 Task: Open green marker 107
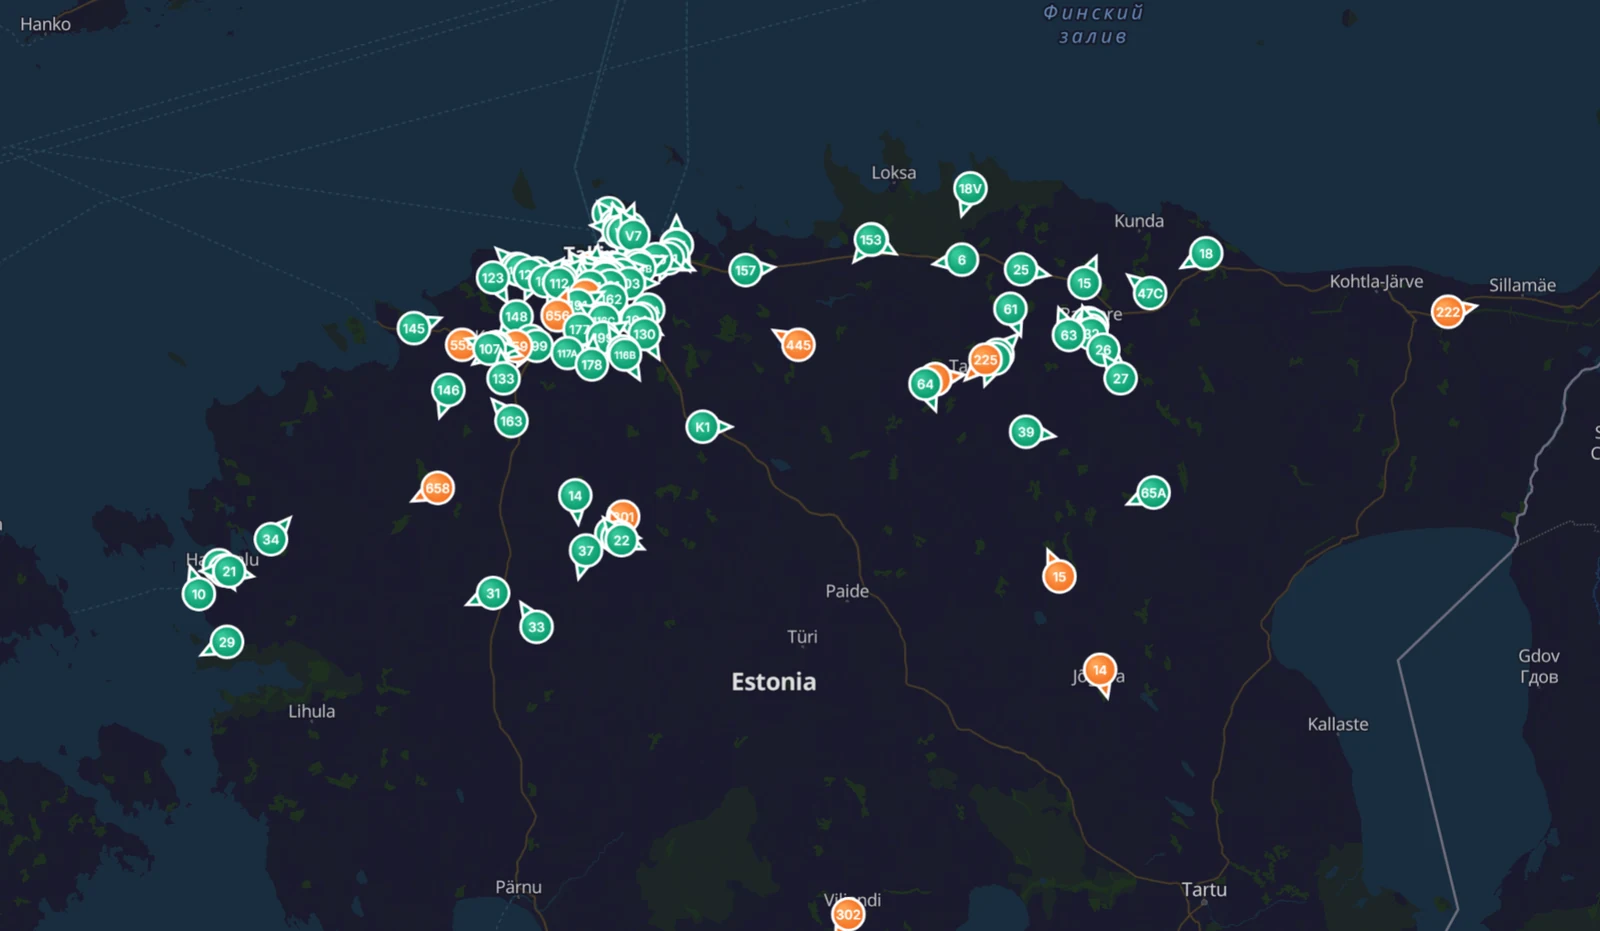[489, 349]
